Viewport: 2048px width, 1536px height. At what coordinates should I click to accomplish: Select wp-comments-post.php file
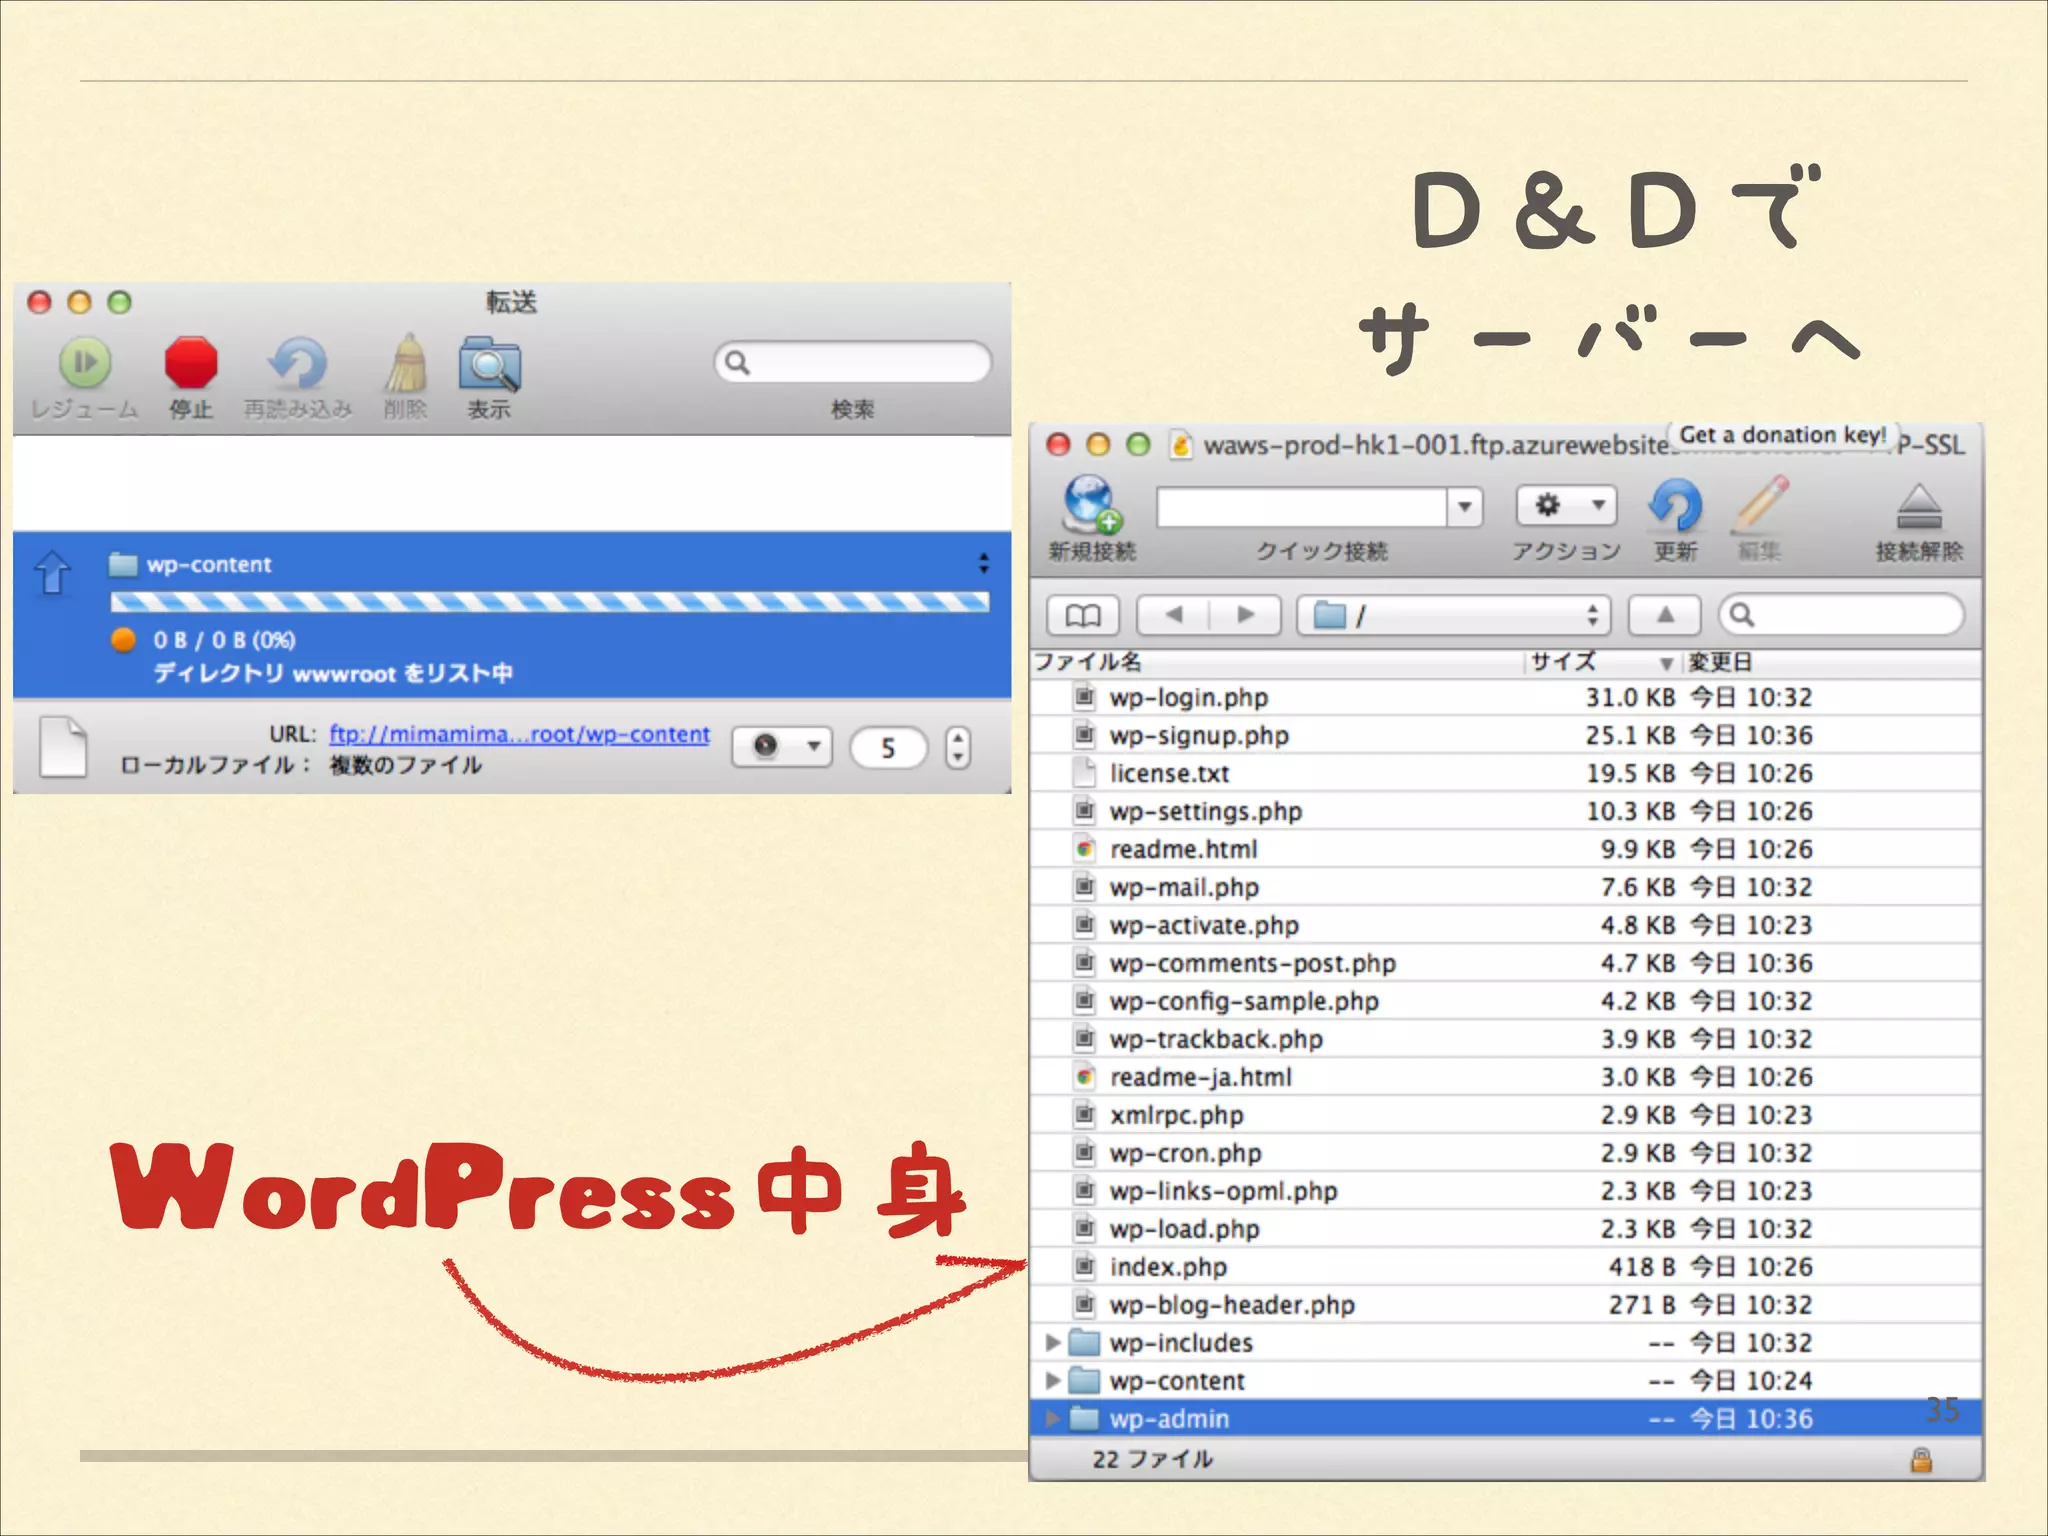1506,963
